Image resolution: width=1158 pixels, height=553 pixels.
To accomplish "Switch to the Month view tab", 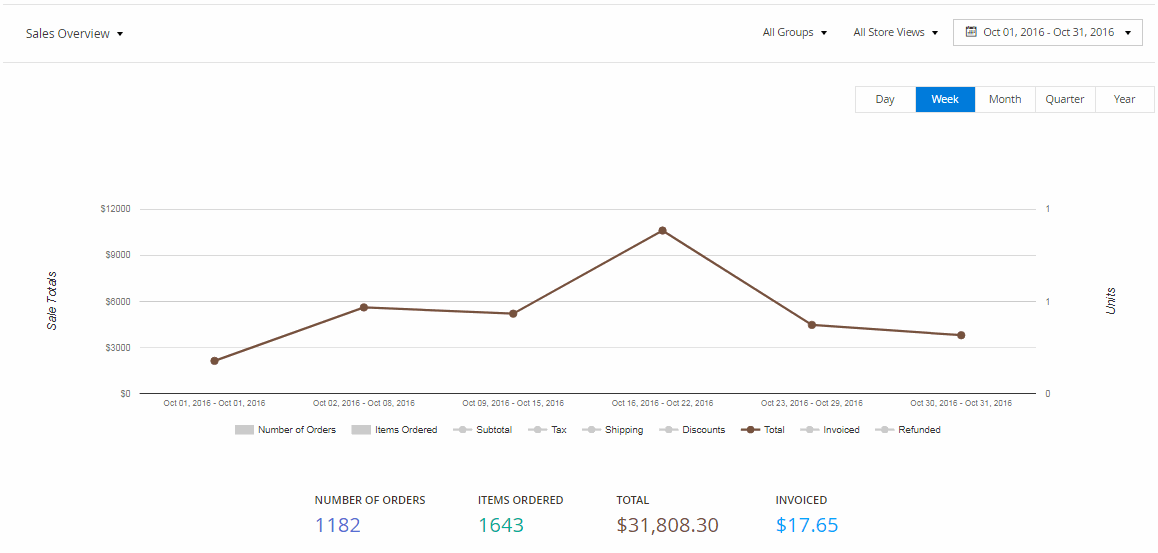I will pyautogui.click(x=1005, y=99).
